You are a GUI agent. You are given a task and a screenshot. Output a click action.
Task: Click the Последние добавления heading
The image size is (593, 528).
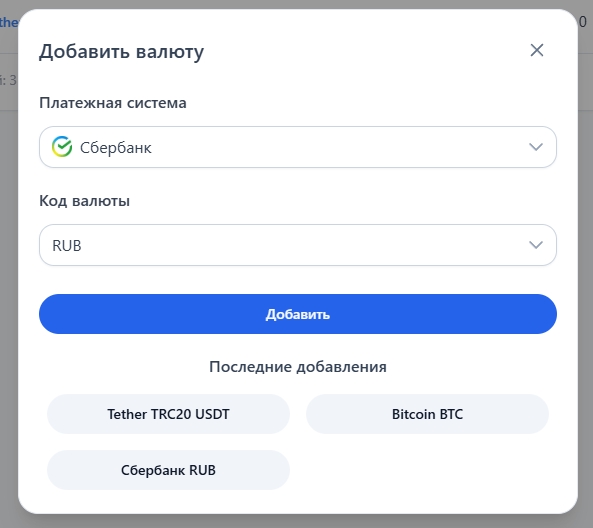click(x=298, y=366)
